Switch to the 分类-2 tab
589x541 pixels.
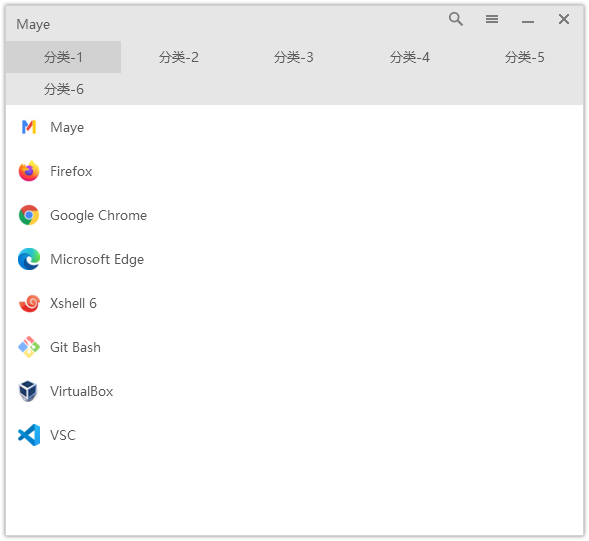point(179,57)
